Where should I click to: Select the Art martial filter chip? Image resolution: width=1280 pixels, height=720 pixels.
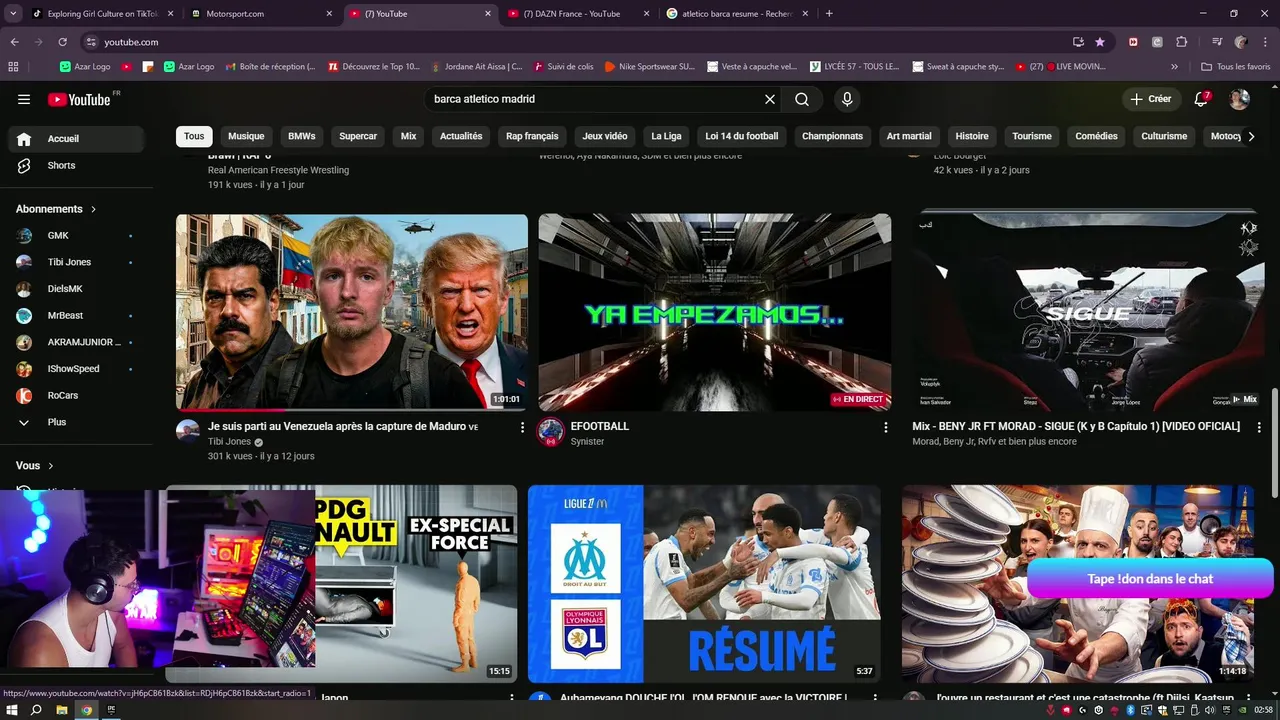pos(909,136)
